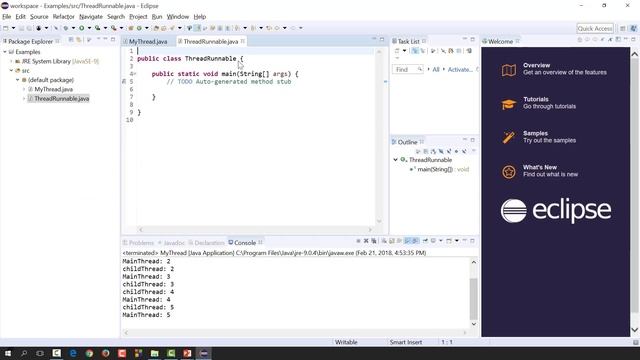The image size is (640, 360).
Task: Collapse ThreadRunnable node in Outline
Action: tap(395, 160)
